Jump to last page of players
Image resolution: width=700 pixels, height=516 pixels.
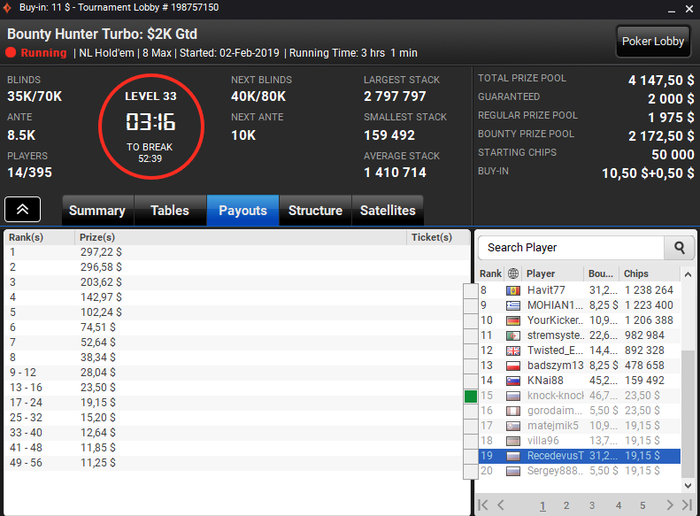[687, 505]
